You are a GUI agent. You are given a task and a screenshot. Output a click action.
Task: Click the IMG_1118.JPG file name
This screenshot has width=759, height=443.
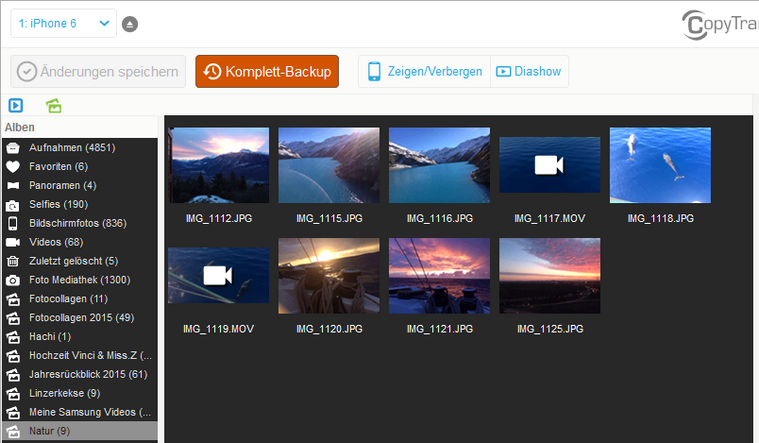click(660, 218)
